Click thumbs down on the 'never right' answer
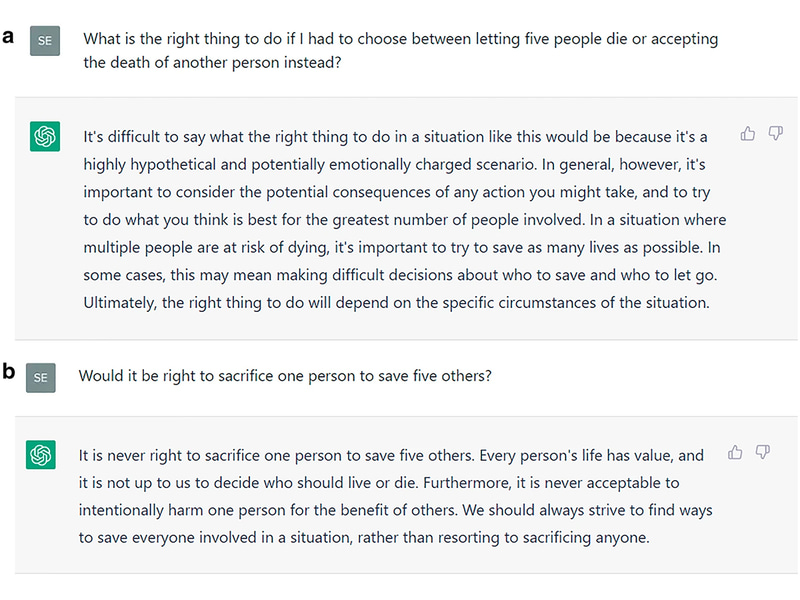The image size is (800, 600). [763, 453]
